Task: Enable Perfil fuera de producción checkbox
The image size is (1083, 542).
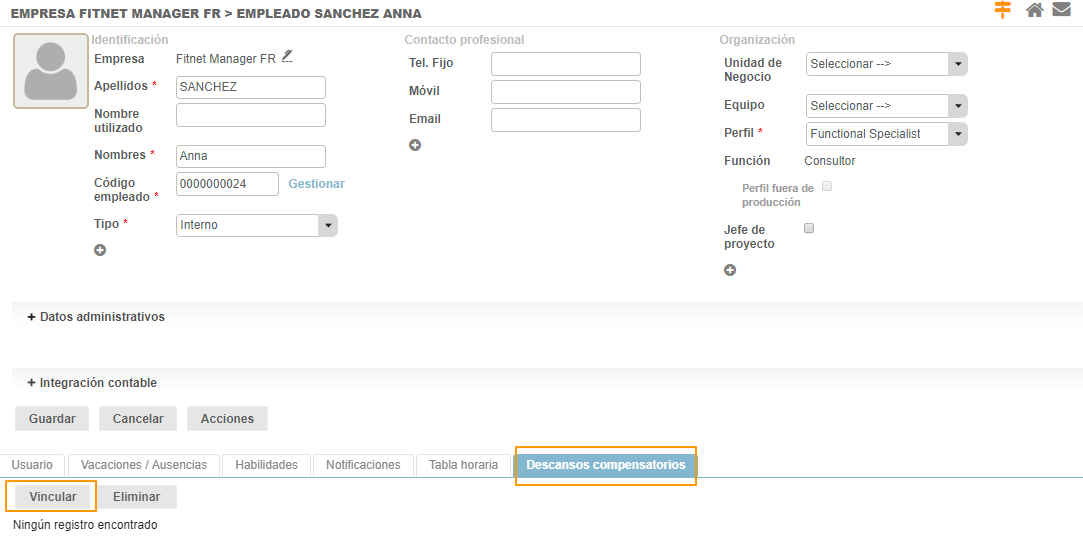Action: (827, 186)
